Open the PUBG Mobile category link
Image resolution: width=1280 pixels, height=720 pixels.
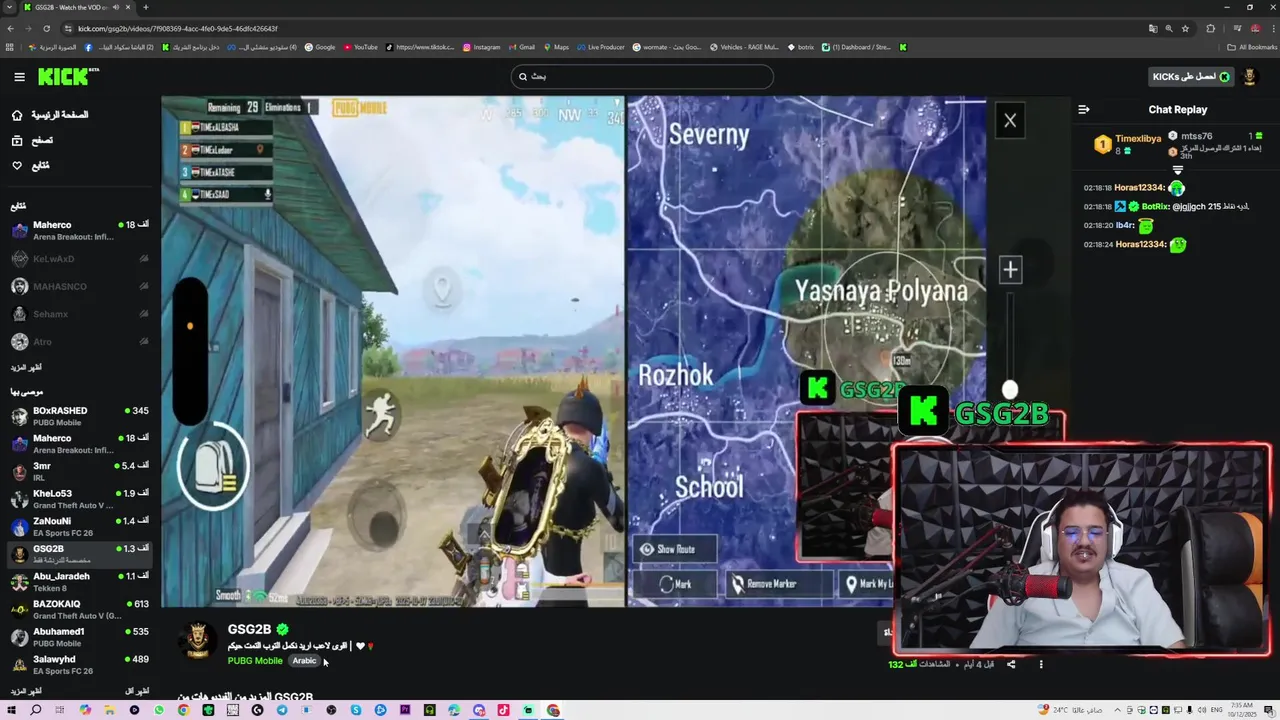pos(255,661)
